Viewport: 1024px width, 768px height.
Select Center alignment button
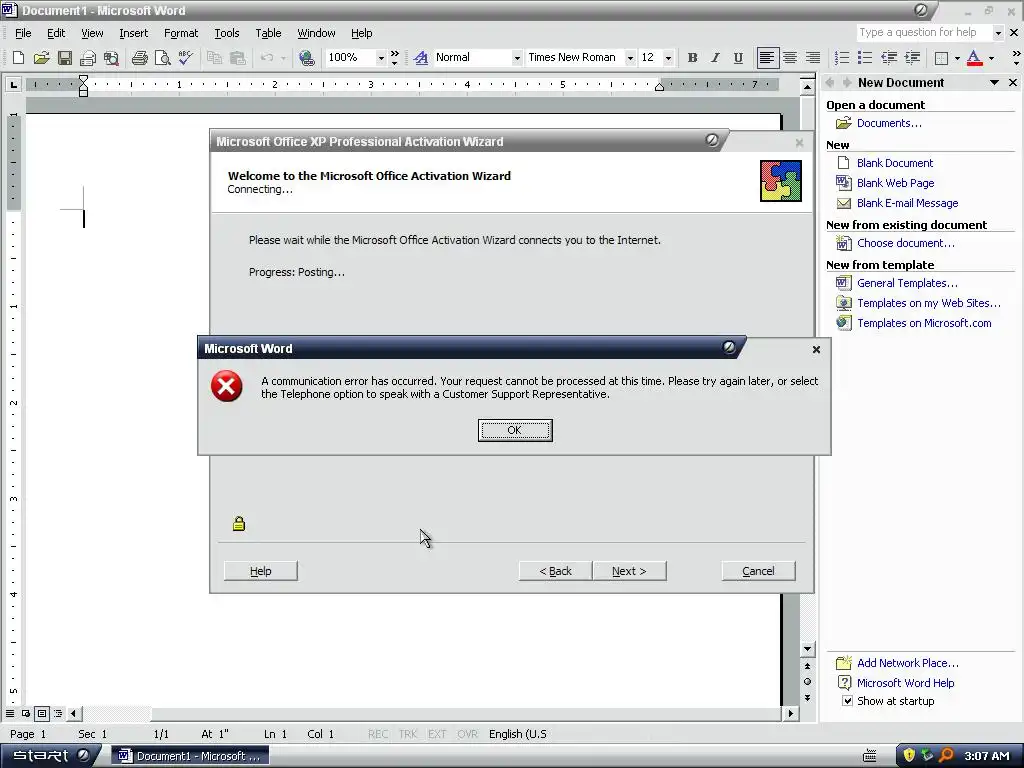(790, 58)
